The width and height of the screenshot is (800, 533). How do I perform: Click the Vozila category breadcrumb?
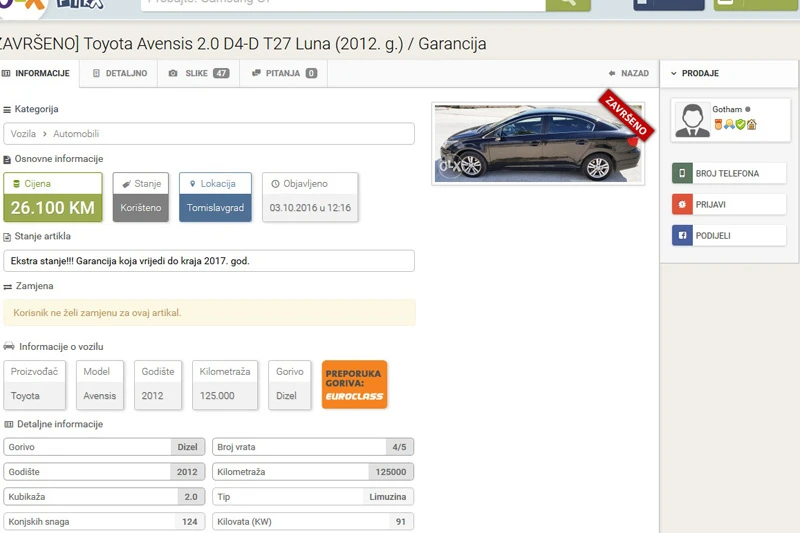point(23,134)
